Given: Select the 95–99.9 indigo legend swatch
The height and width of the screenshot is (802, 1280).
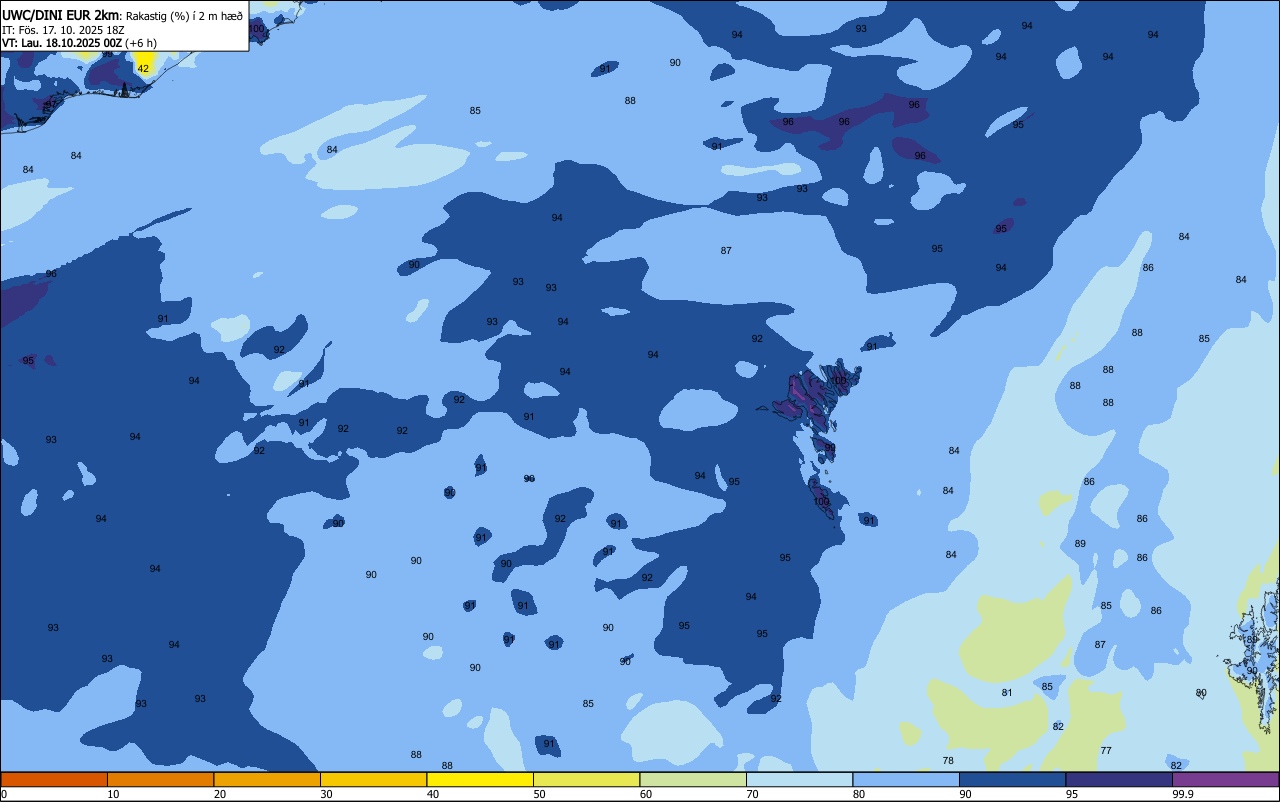Looking at the screenshot, I should [1119, 779].
